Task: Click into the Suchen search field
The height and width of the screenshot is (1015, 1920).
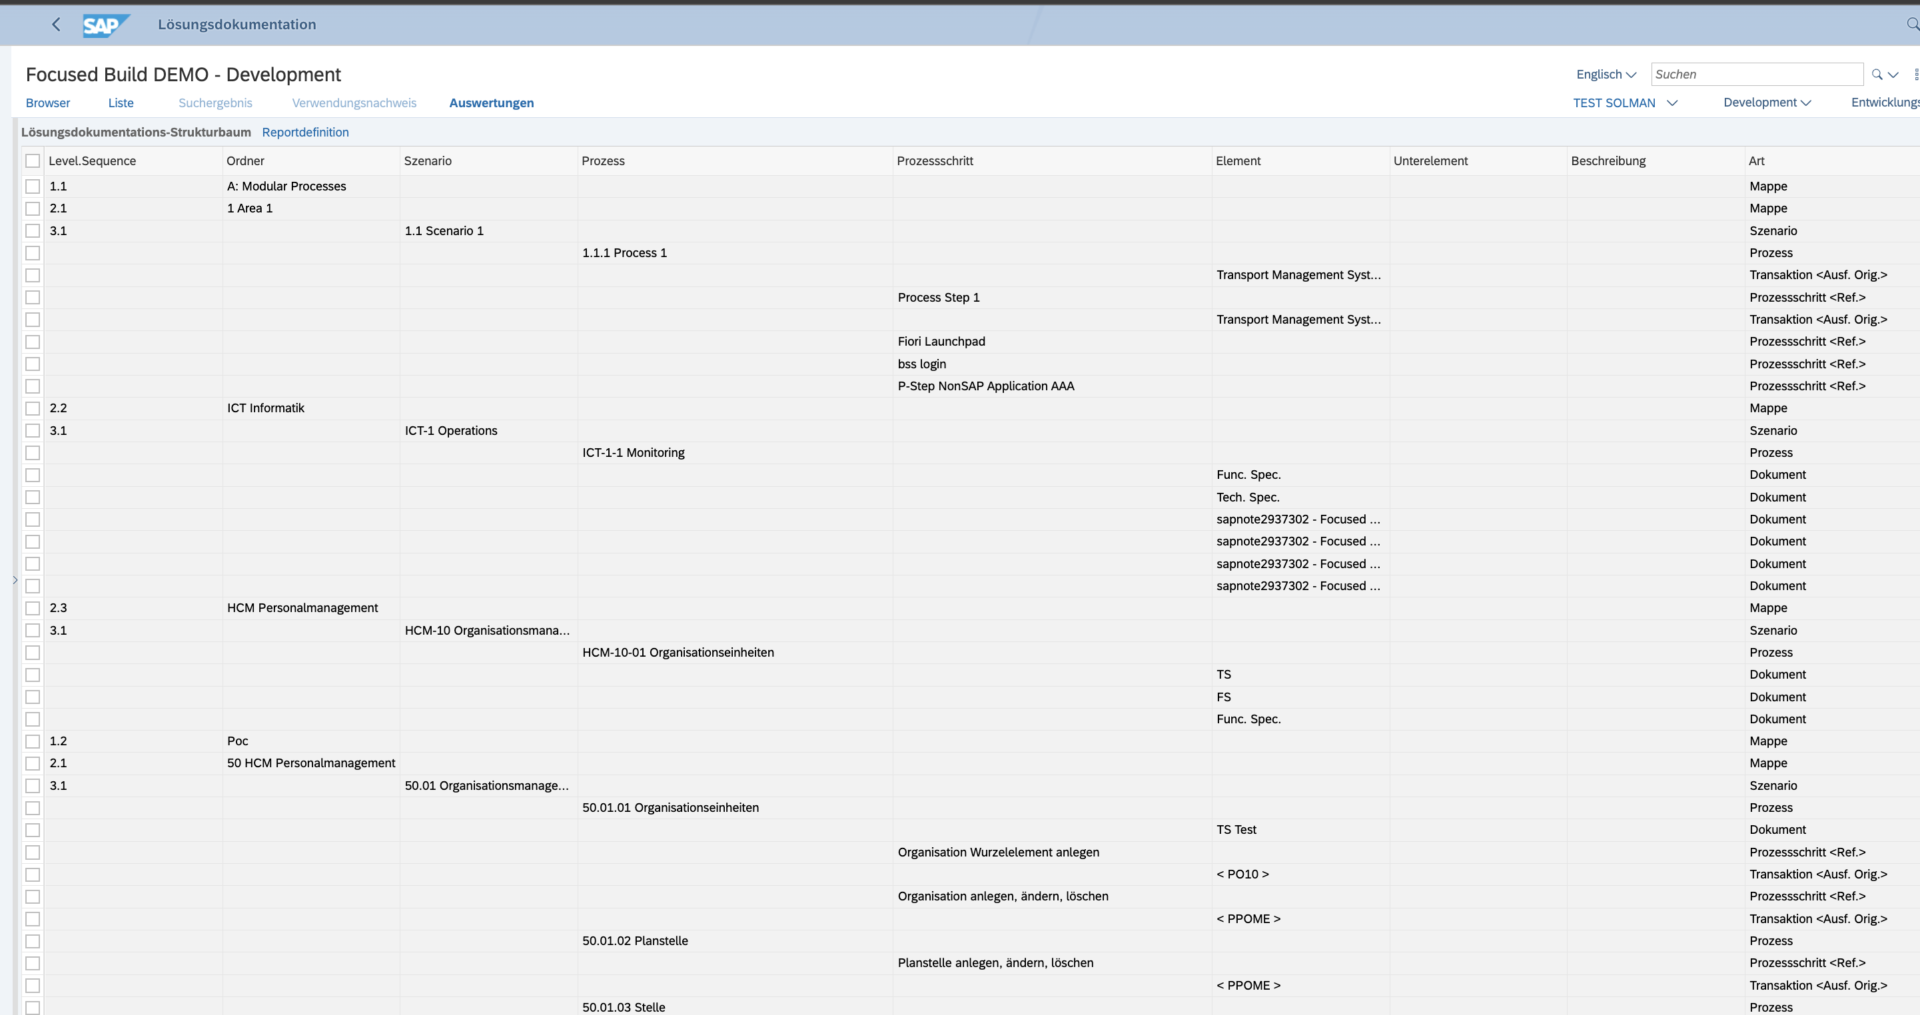Action: pyautogui.click(x=1755, y=75)
